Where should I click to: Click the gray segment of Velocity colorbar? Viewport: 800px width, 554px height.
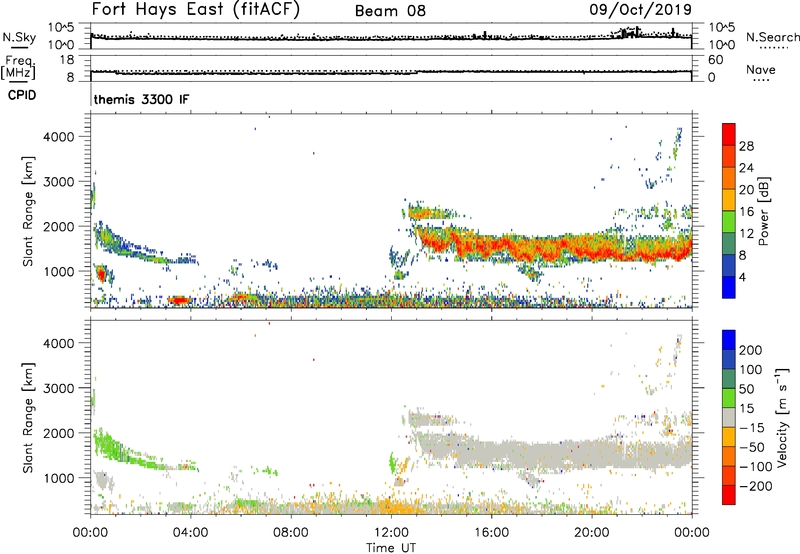tap(729, 417)
